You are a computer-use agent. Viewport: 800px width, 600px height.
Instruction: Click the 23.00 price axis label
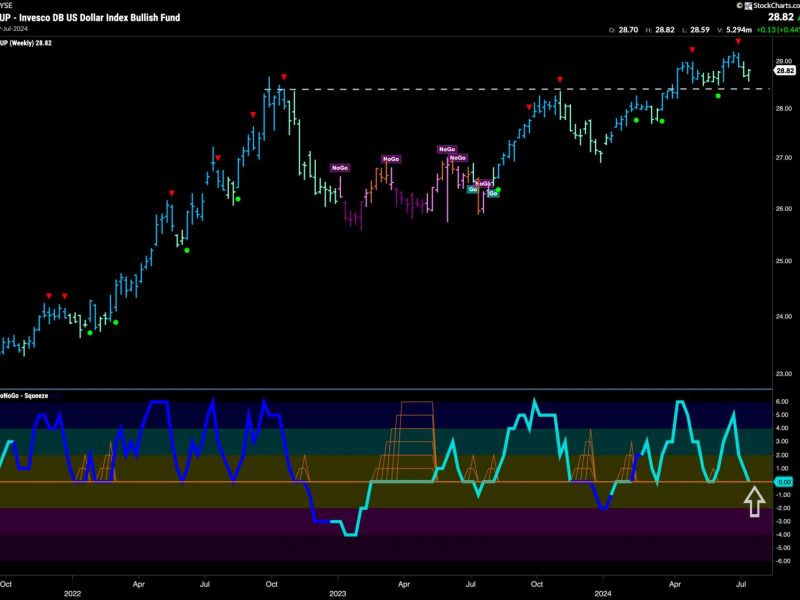pyautogui.click(x=784, y=373)
